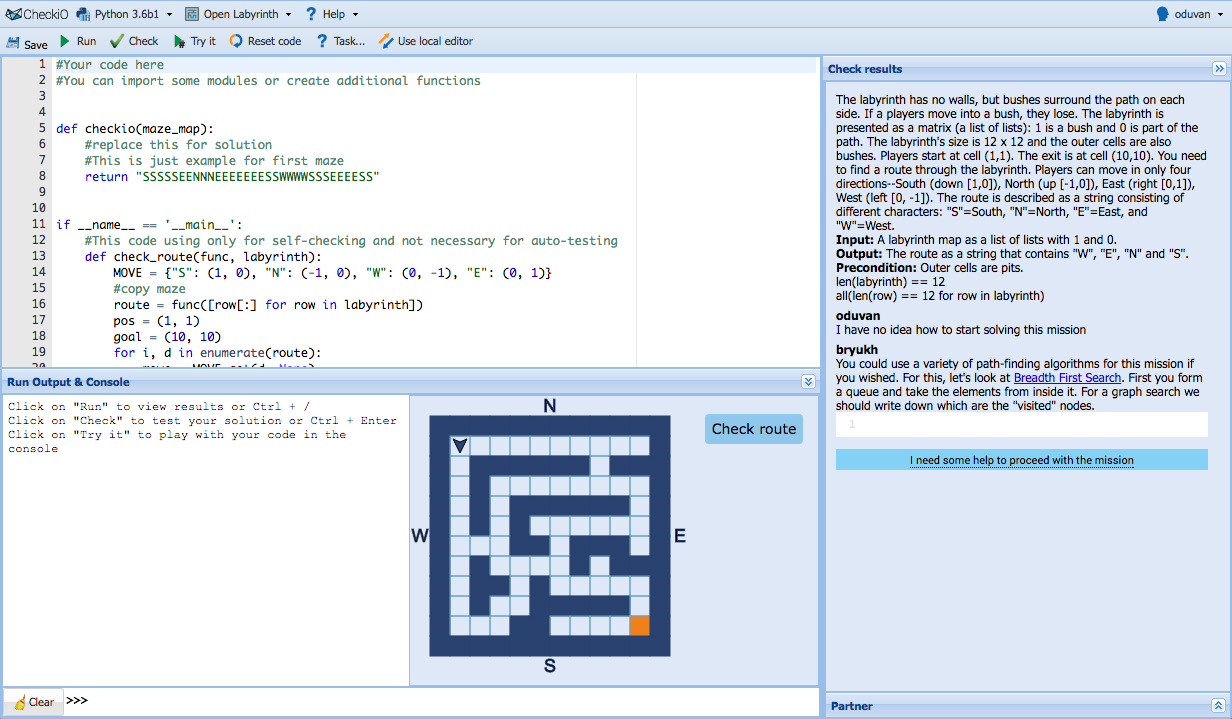Click the Check route button
The width and height of the screenshot is (1232, 719).
(x=753, y=429)
